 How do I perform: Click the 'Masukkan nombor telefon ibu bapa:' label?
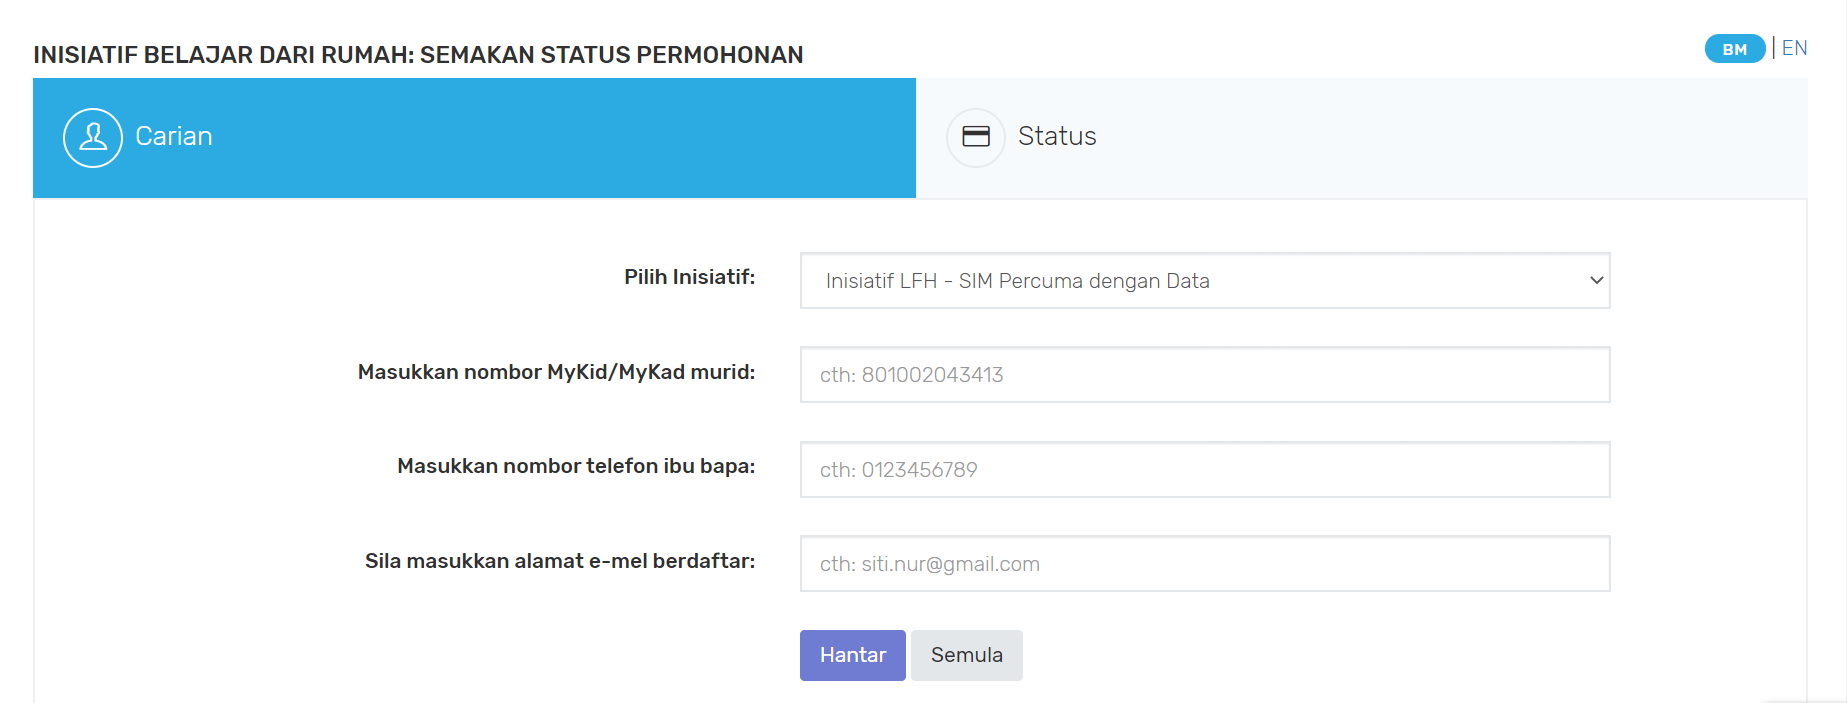coord(576,466)
